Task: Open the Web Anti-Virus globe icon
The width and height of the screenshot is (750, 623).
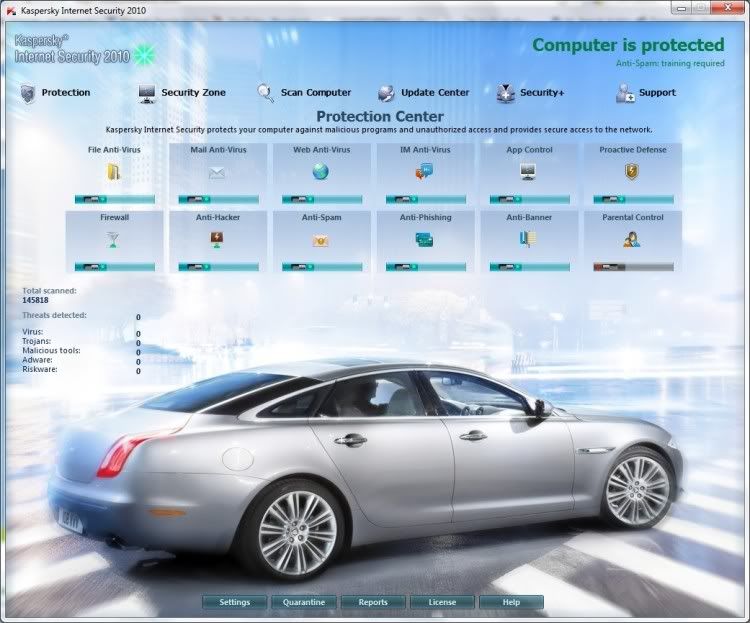Action: (320, 172)
